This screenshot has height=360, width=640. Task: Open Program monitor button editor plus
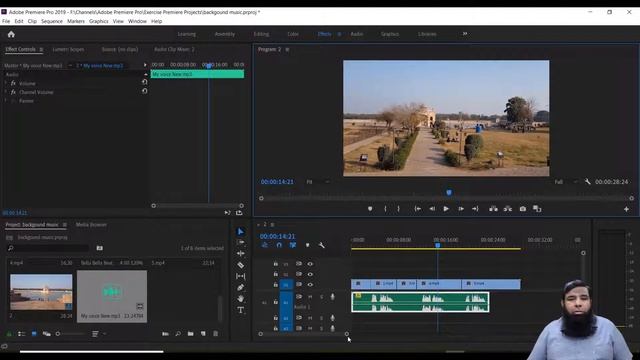tap(626, 209)
